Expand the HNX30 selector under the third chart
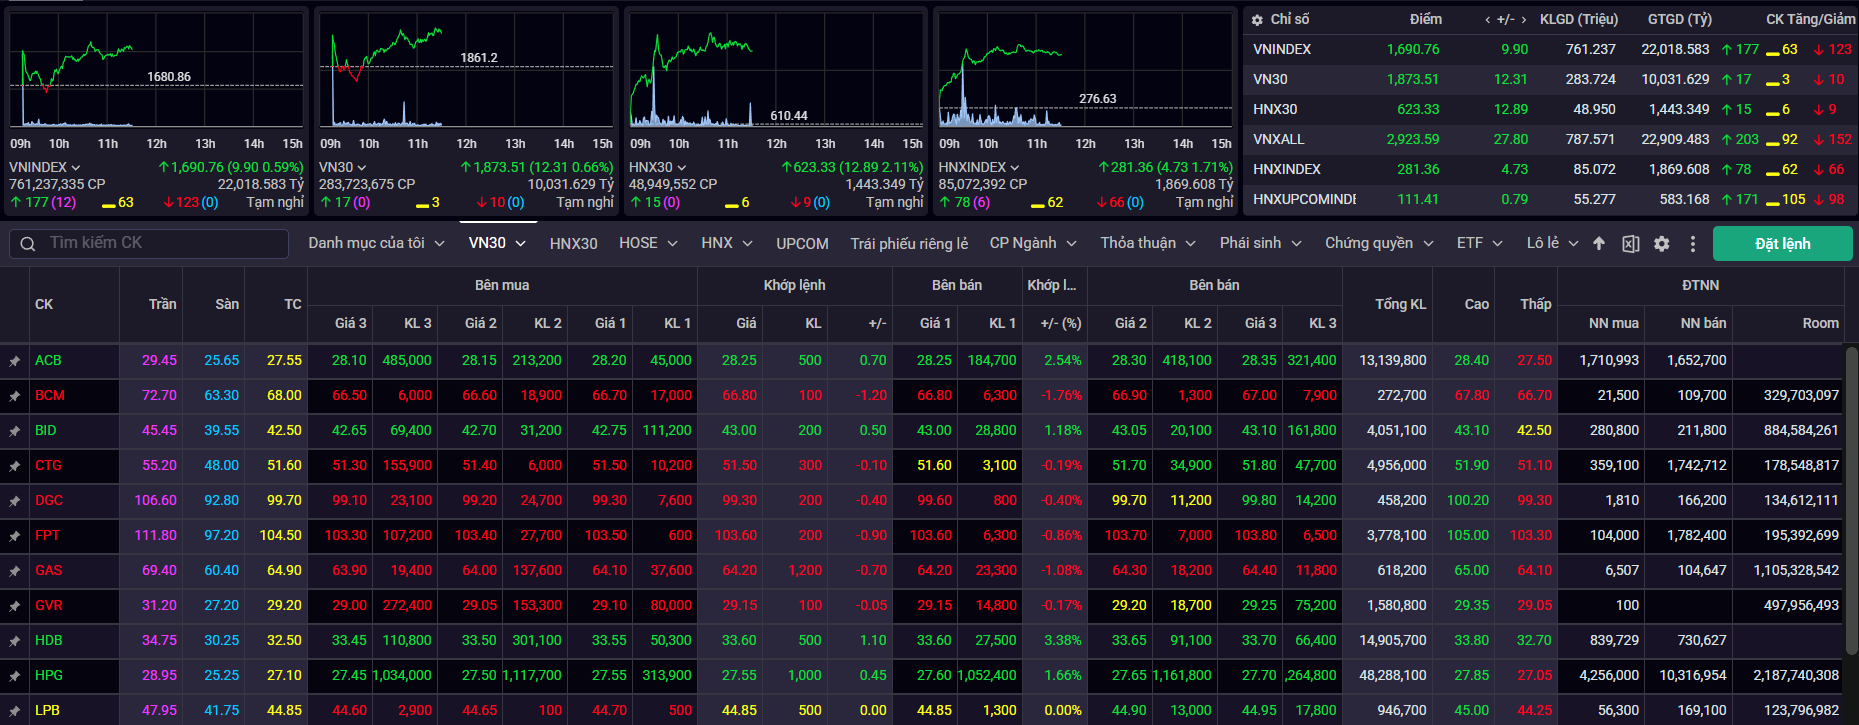This screenshot has height=725, width=1859. click(x=682, y=168)
